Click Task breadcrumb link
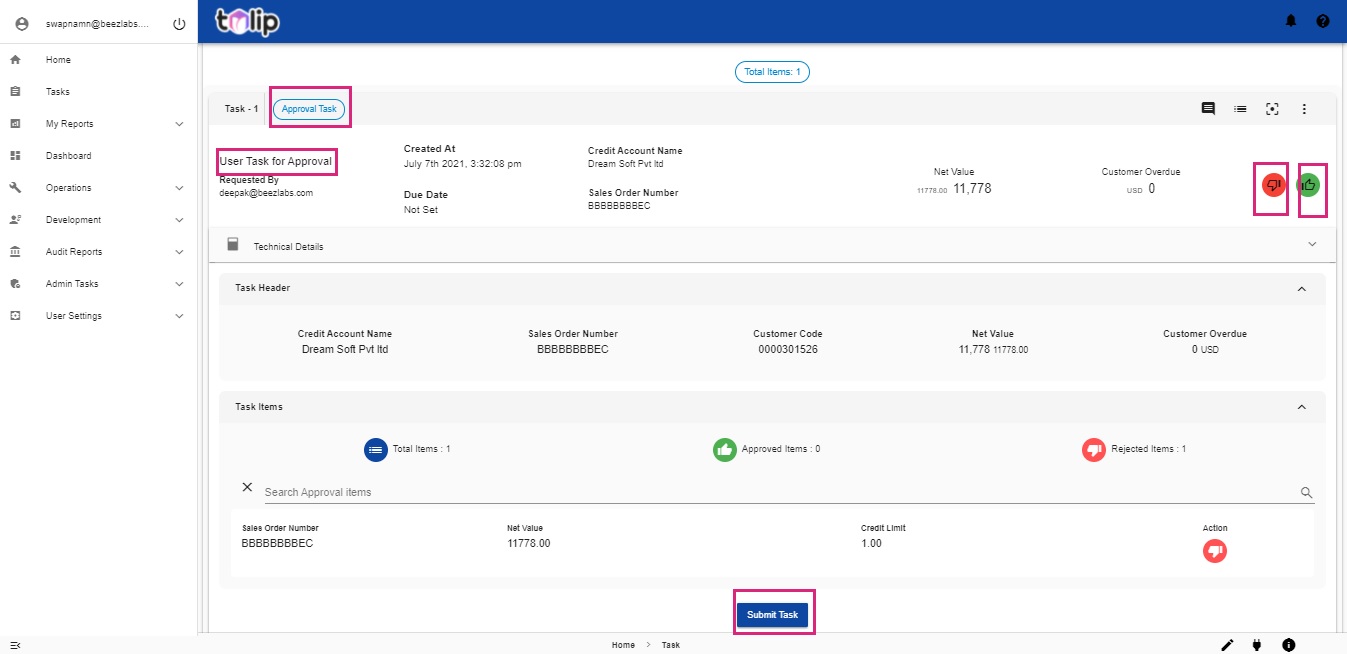This screenshot has height=654, width=1347. click(670, 645)
